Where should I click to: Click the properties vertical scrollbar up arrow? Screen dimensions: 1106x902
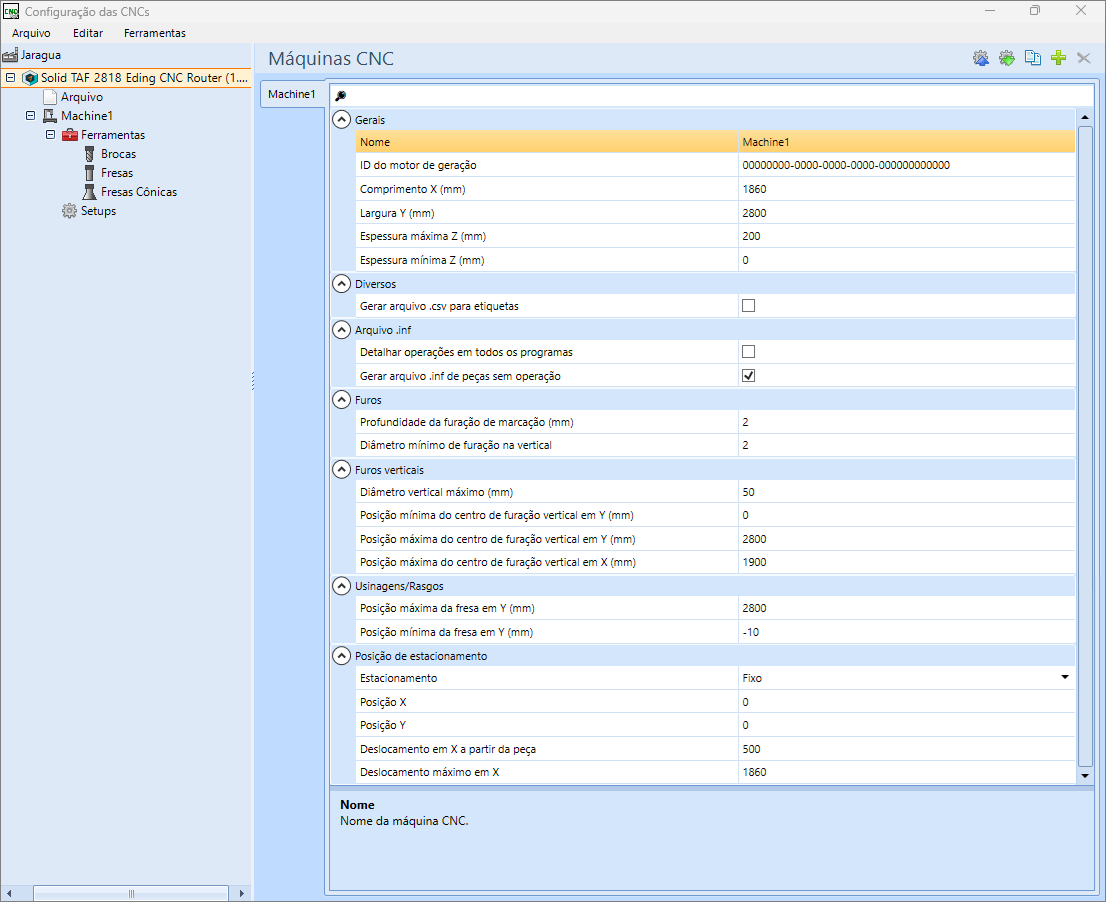[x=1085, y=117]
